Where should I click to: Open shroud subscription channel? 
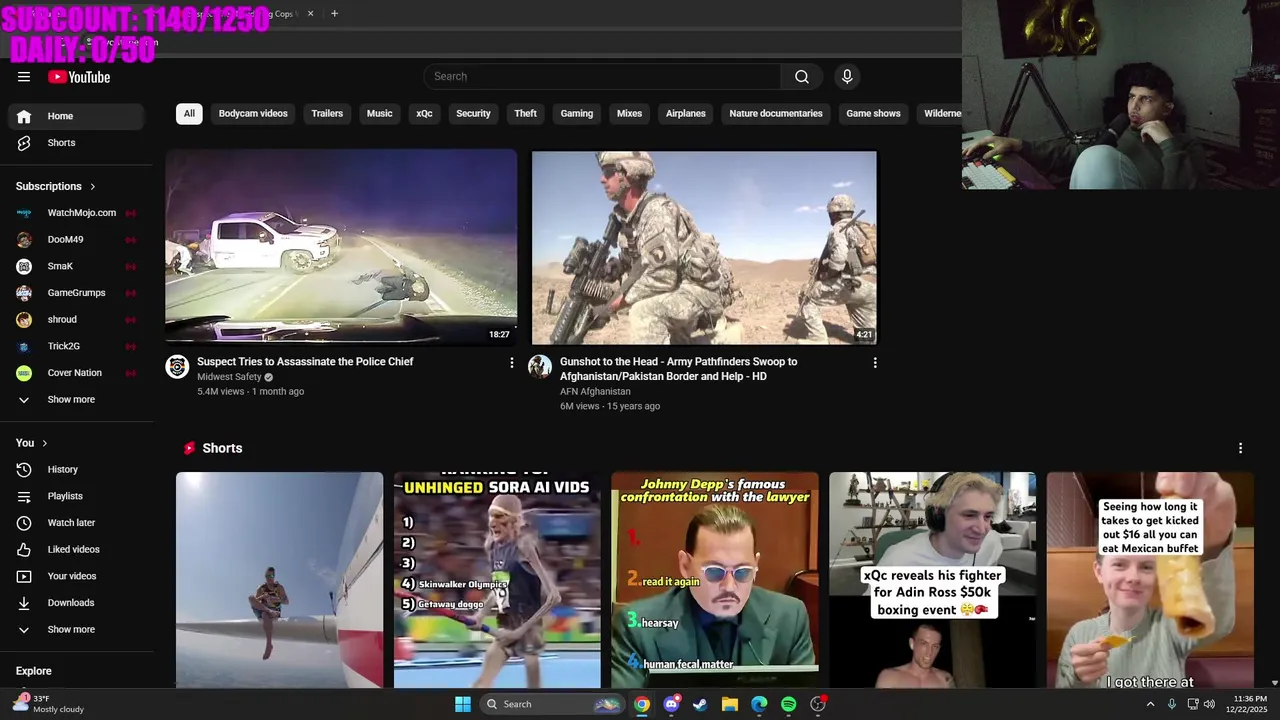76,320
